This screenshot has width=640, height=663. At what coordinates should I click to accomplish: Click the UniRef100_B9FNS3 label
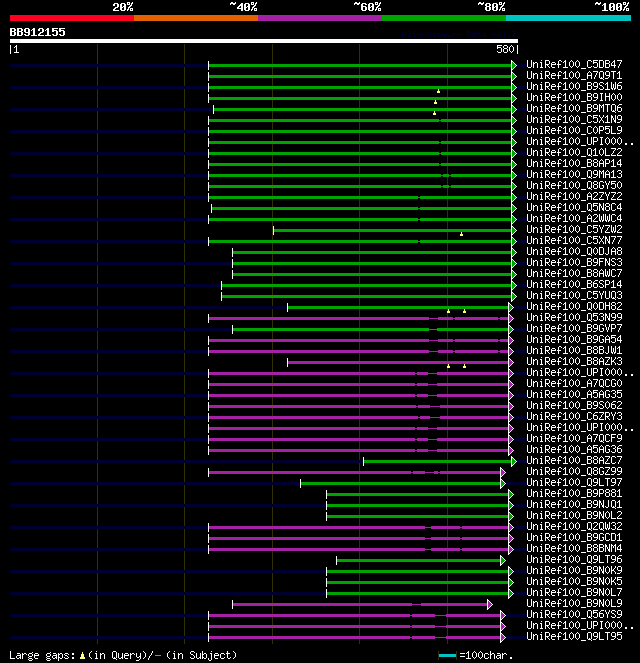coord(574,262)
